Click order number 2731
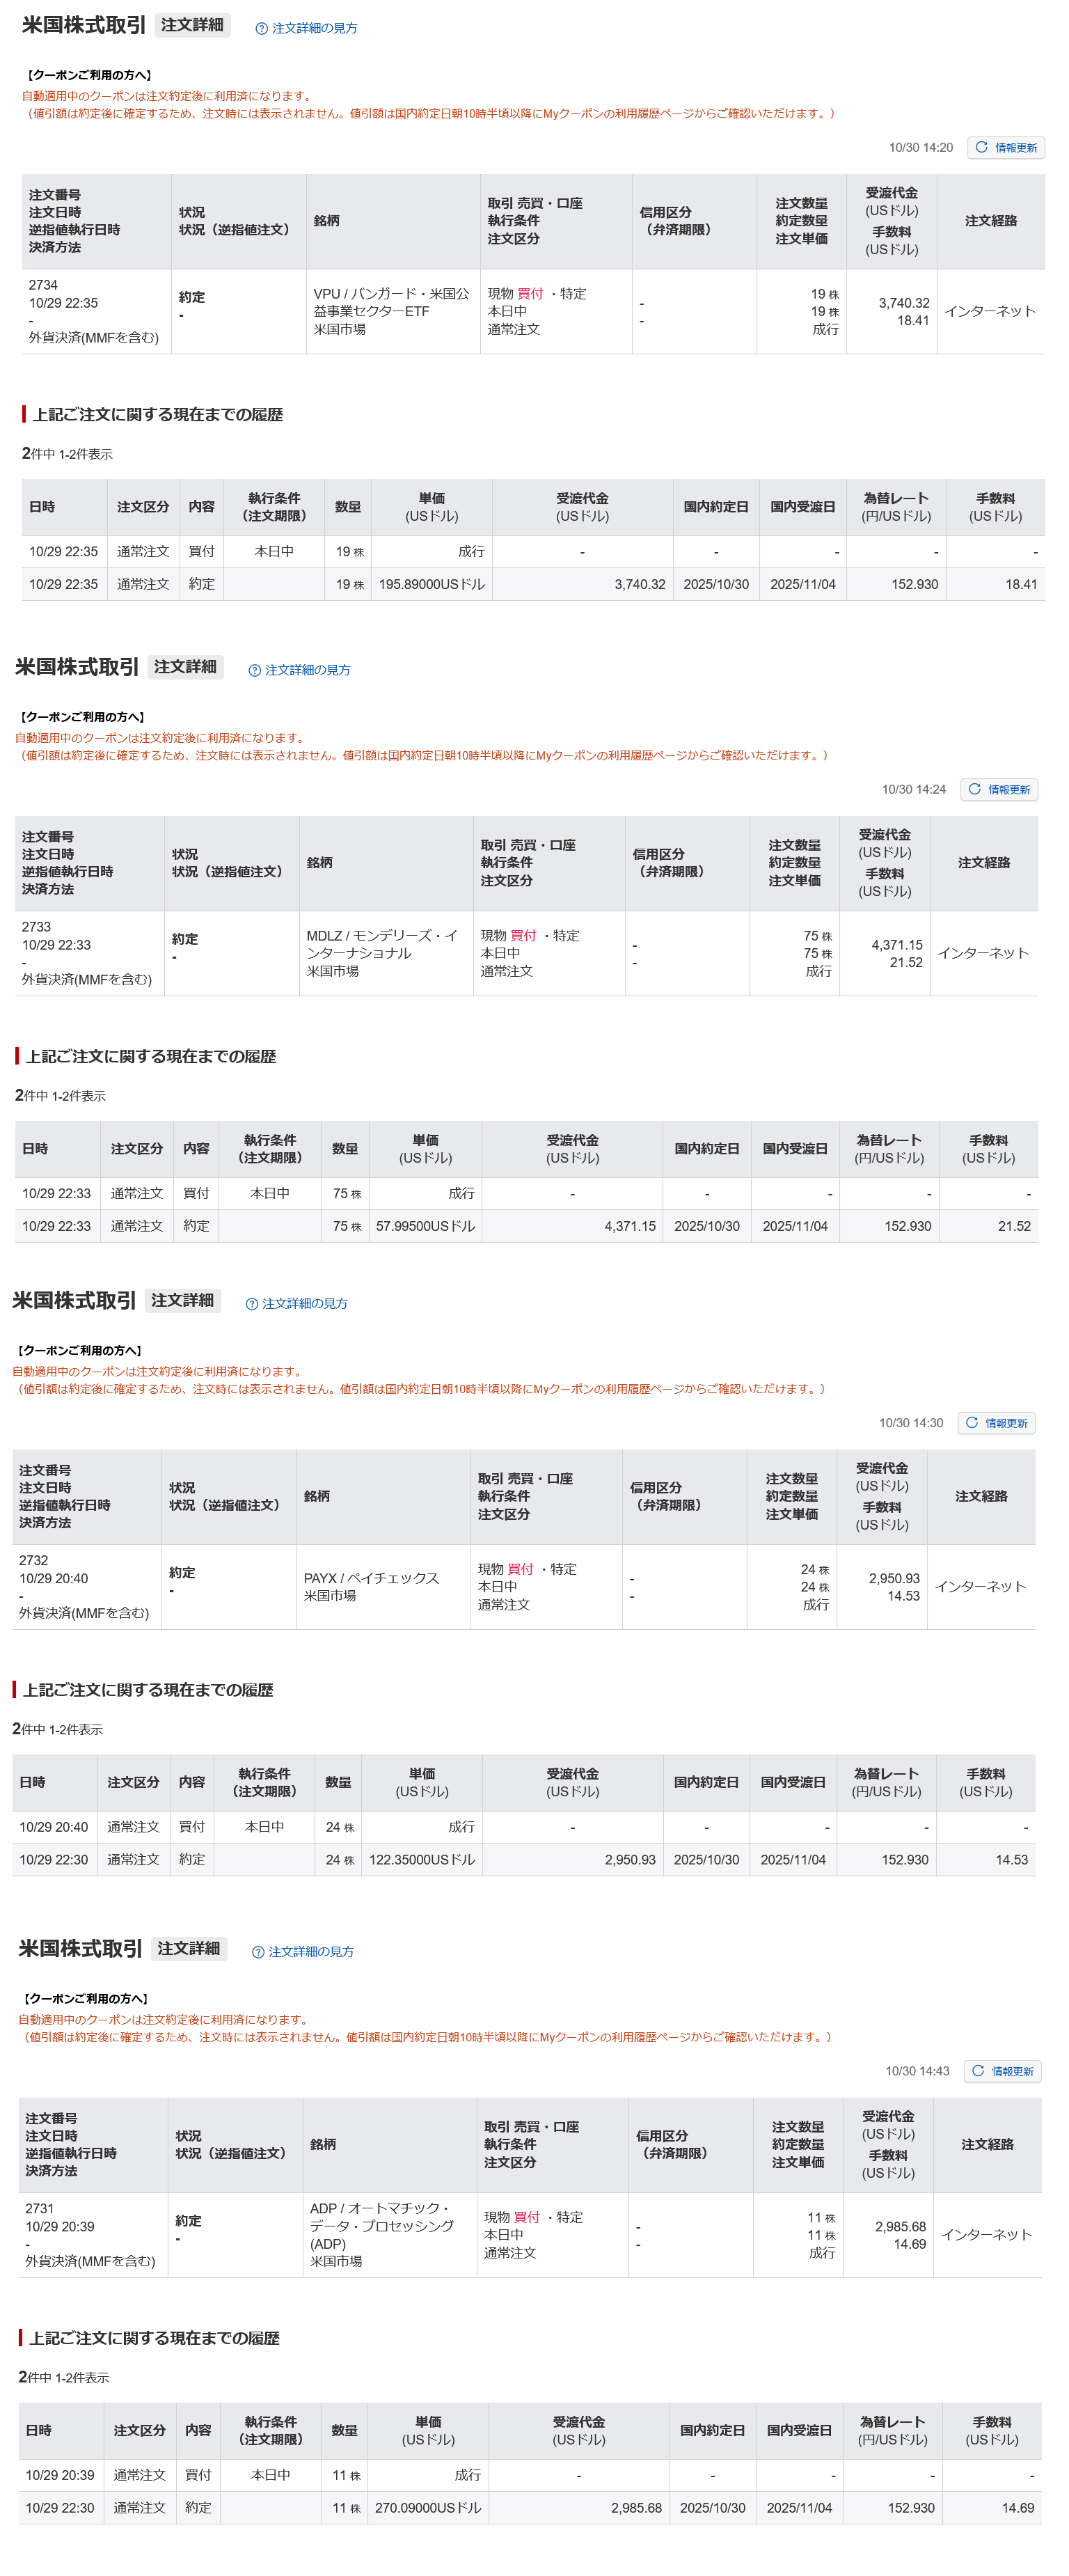Image resolution: width=1069 pixels, height=2576 pixels. point(40,2209)
